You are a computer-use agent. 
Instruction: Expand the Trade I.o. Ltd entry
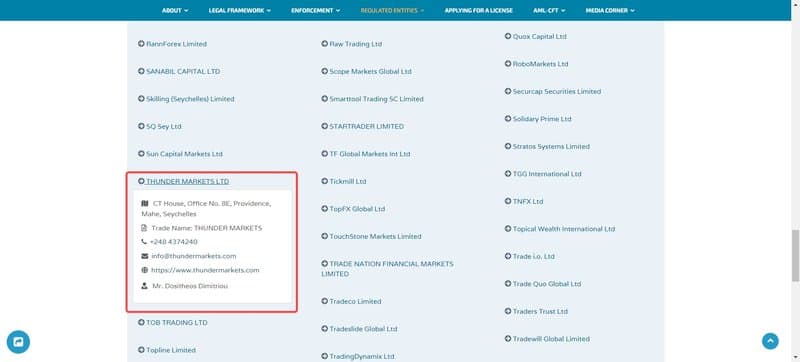tap(530, 256)
